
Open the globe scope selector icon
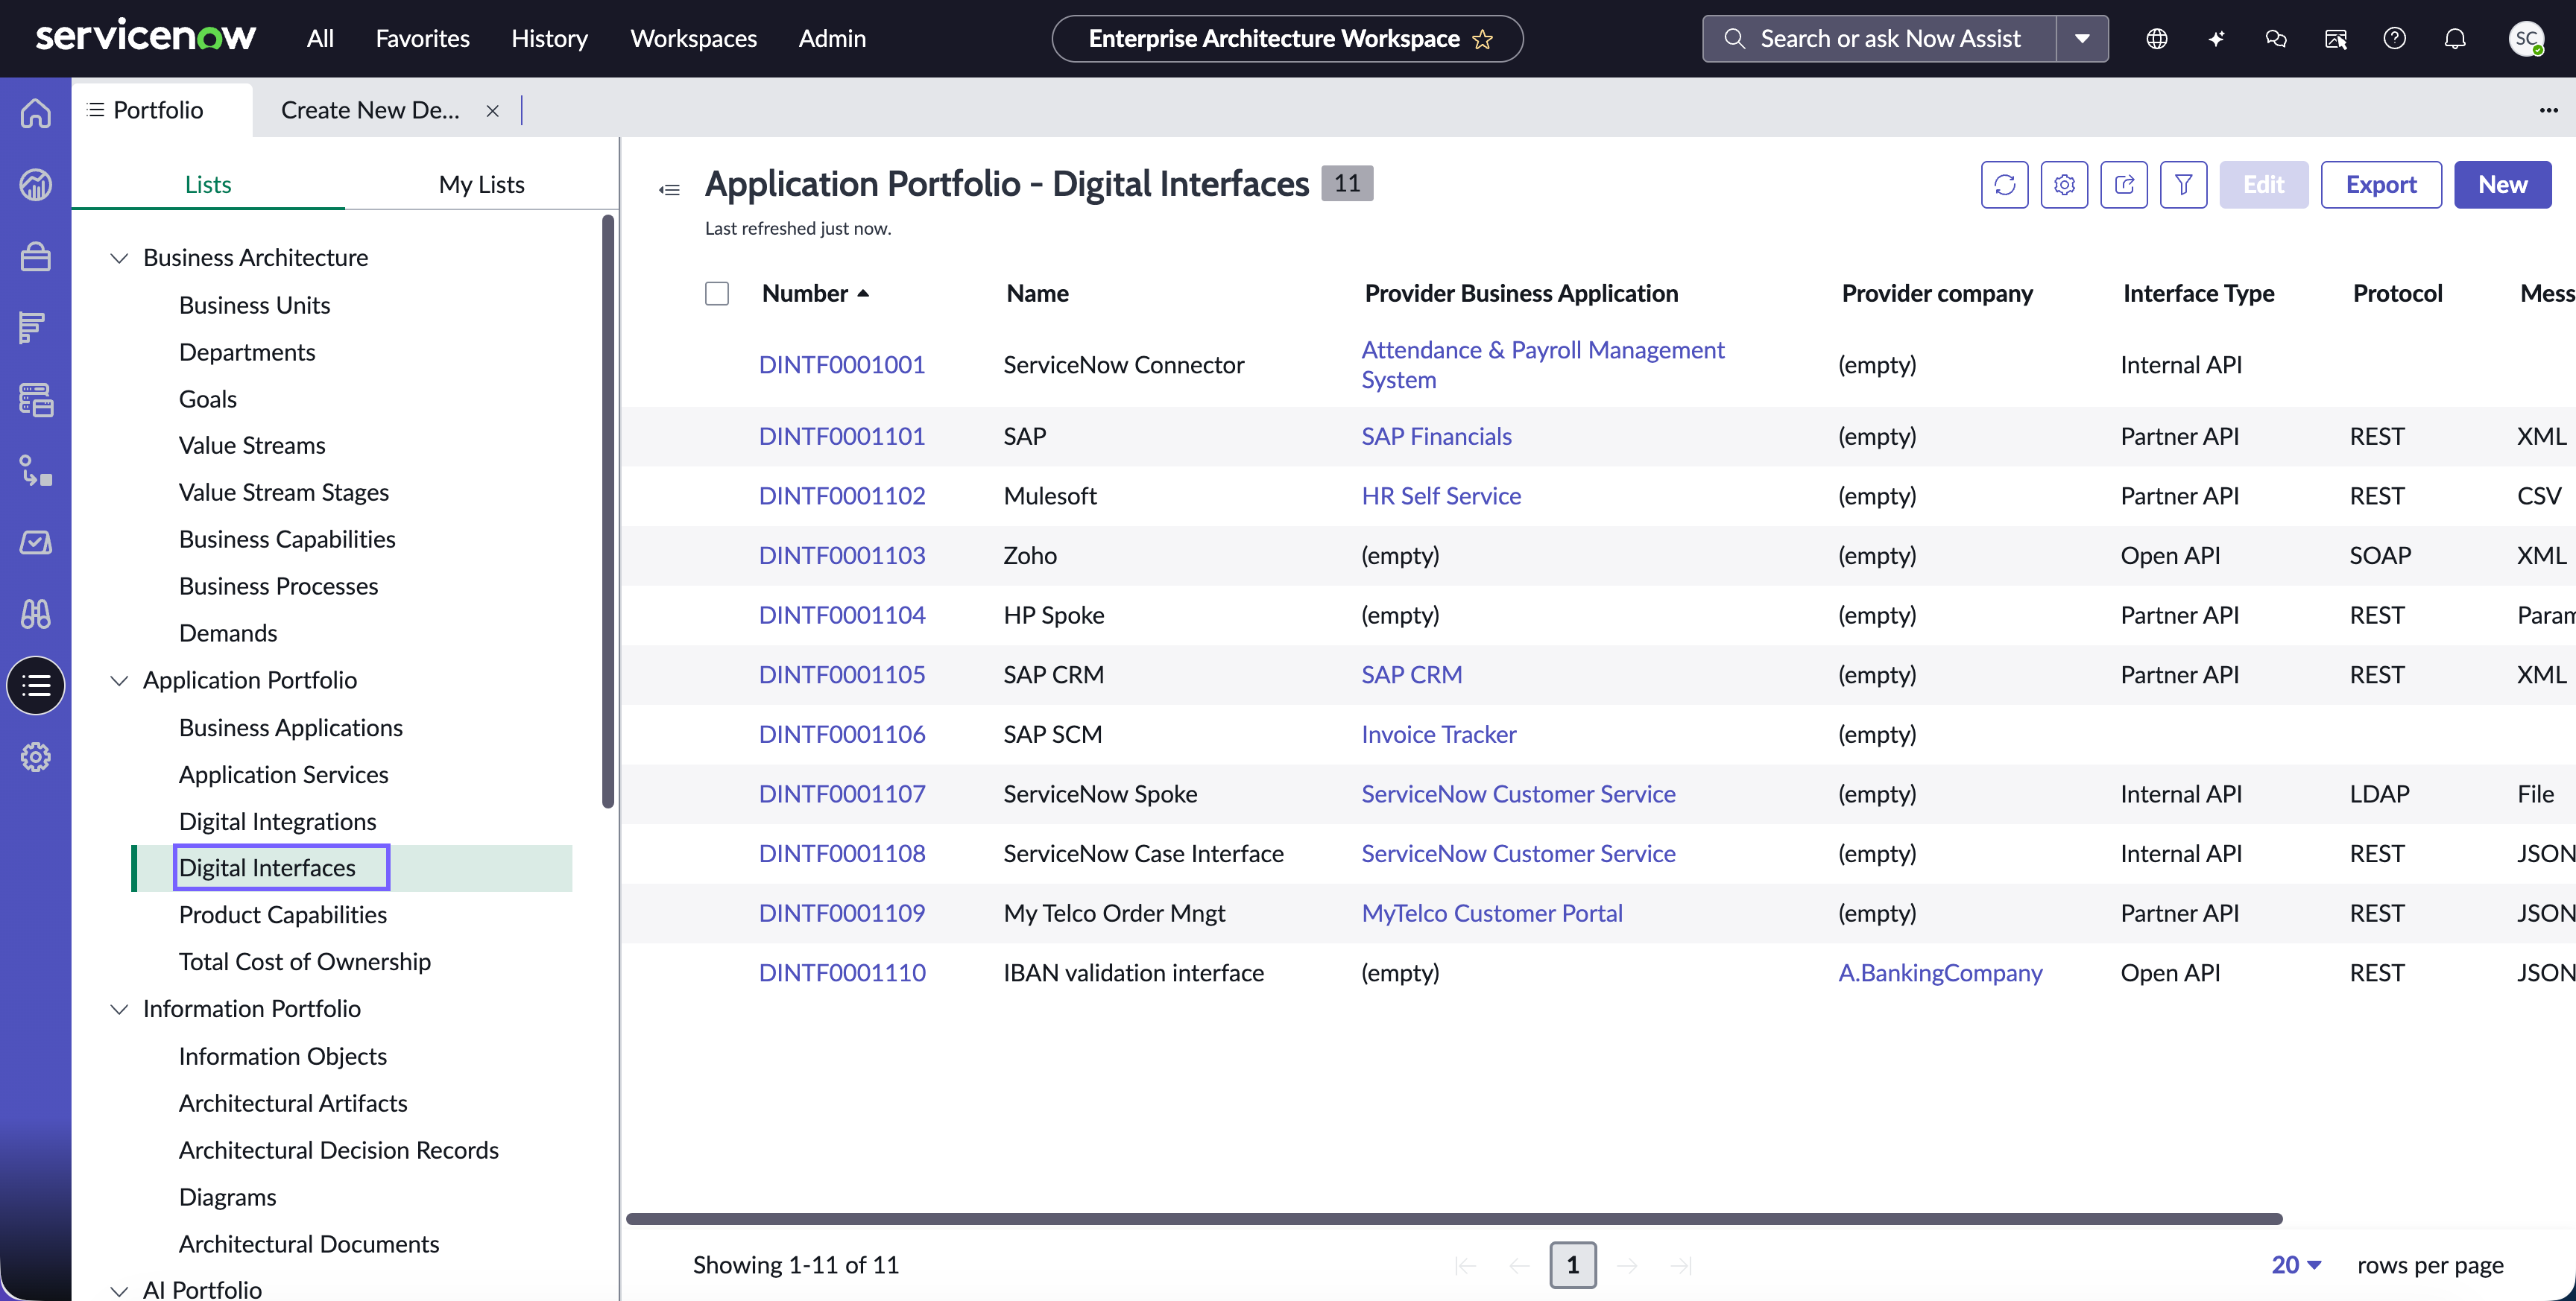pyautogui.click(x=2157, y=39)
